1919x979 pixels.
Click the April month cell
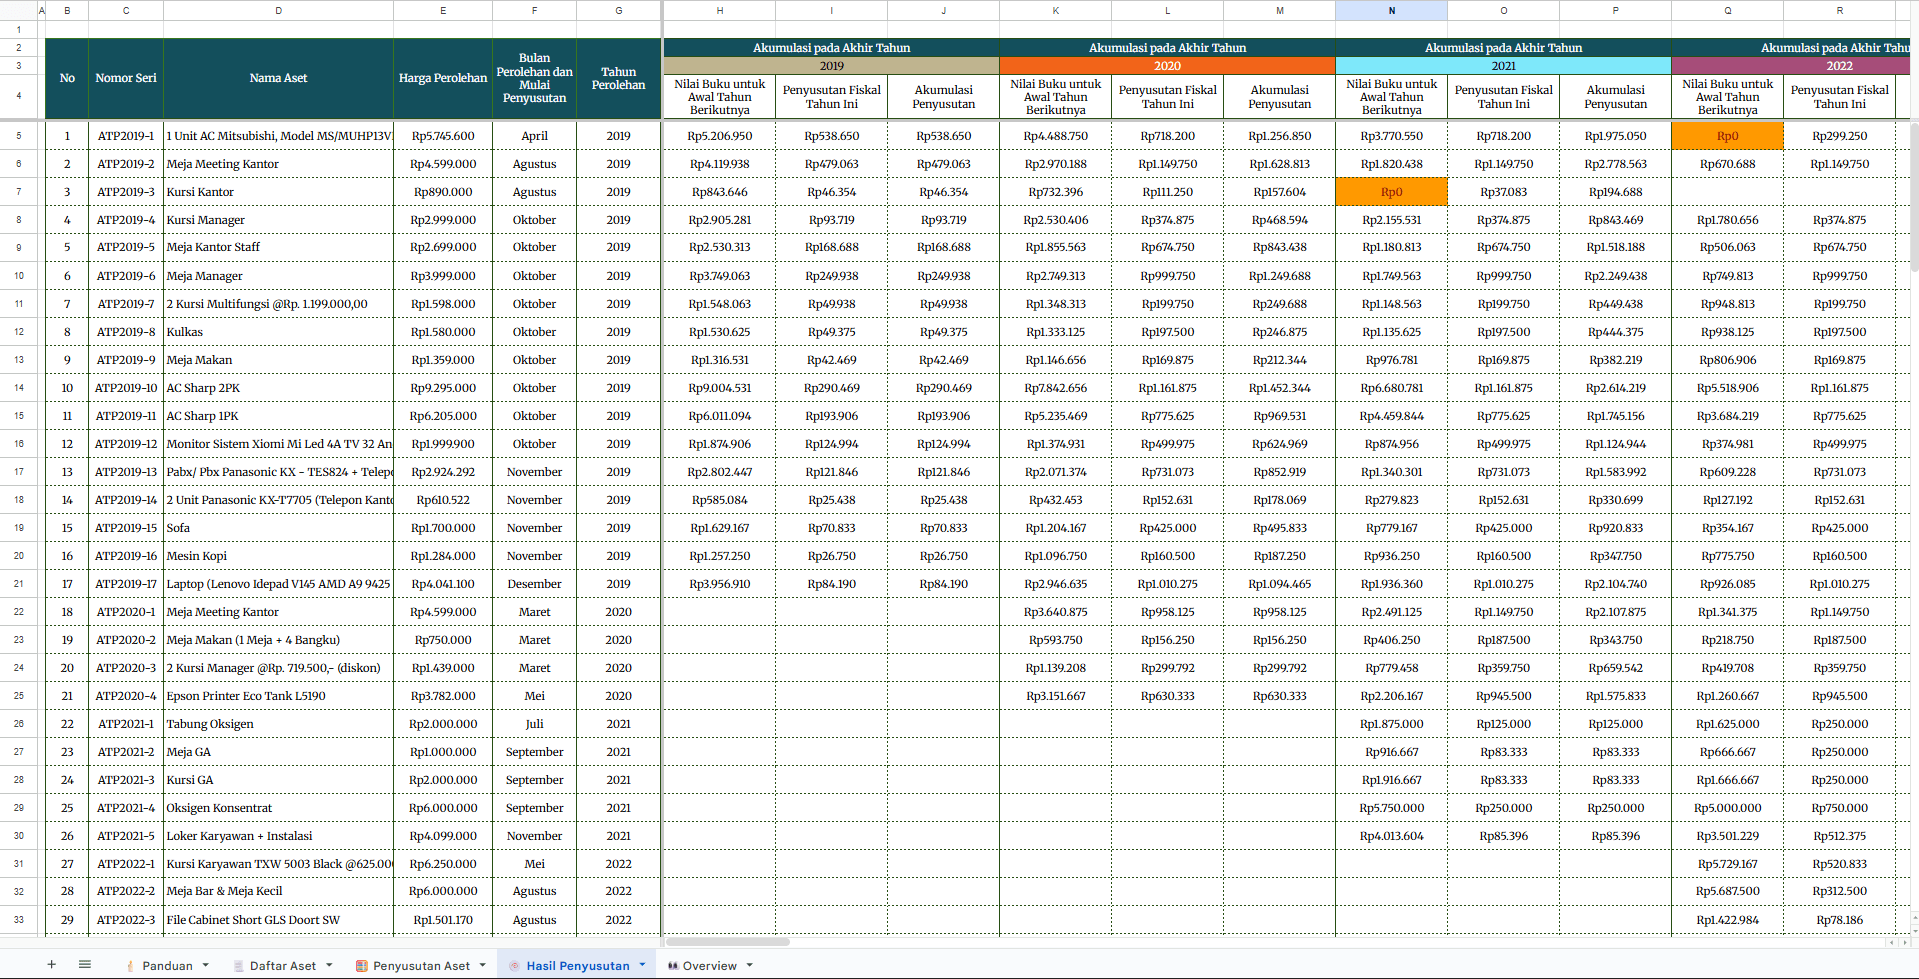tap(534, 135)
